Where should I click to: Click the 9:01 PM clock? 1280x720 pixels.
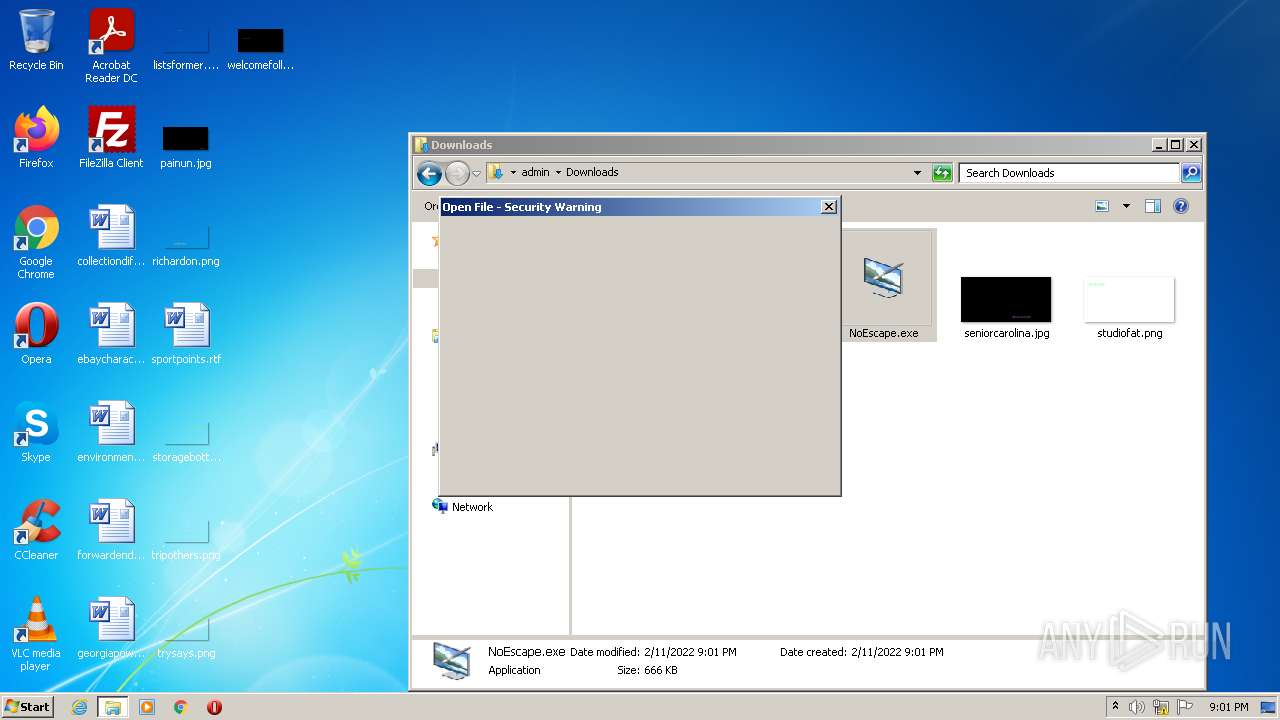1228,707
